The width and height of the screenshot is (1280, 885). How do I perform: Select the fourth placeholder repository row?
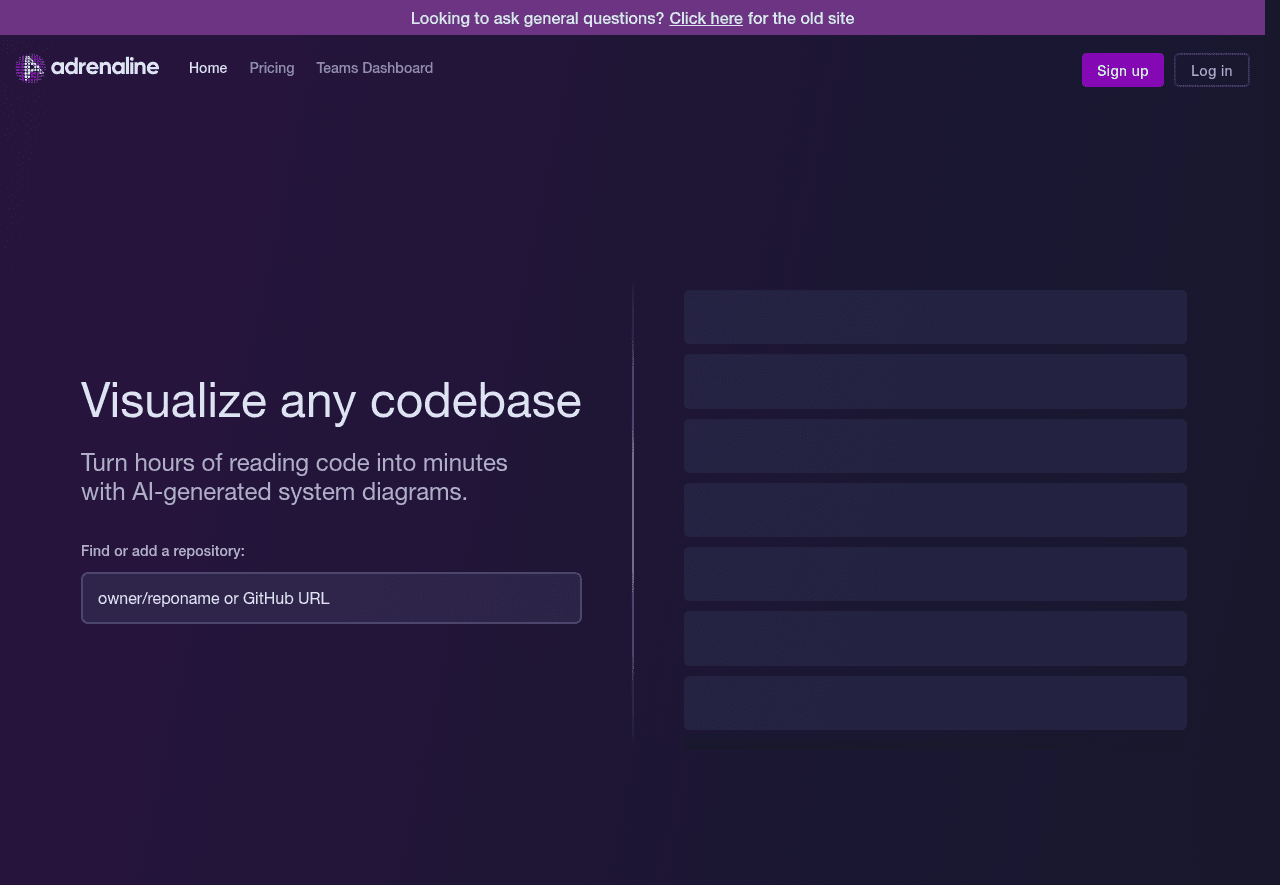(935, 510)
